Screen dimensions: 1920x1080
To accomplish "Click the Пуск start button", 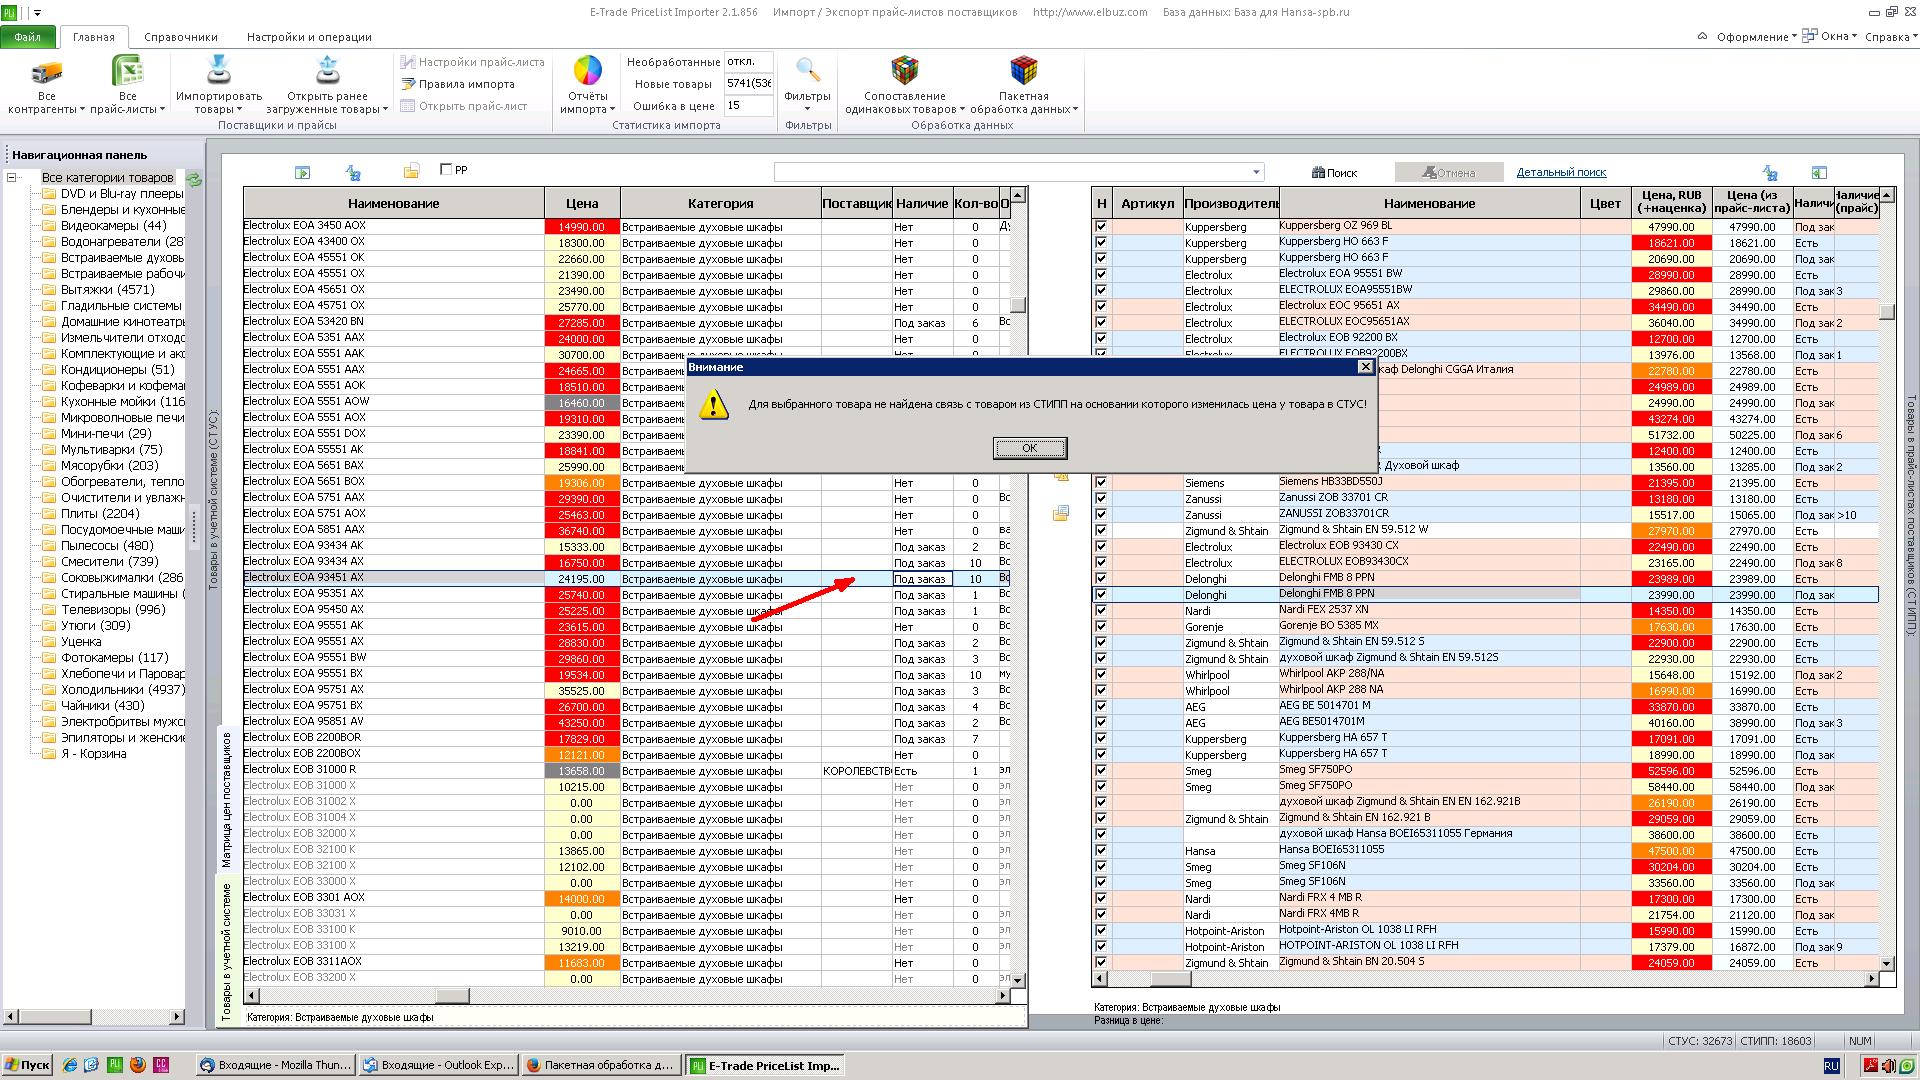I will (27, 1065).
